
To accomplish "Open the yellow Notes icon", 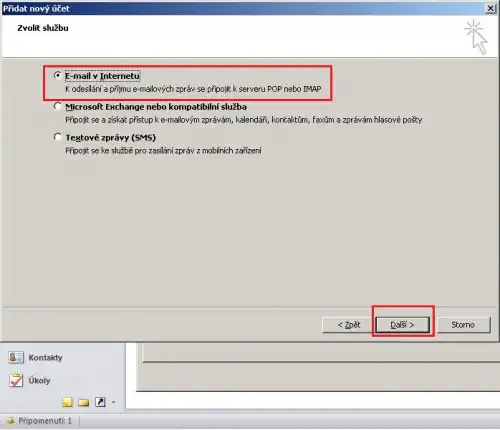I will 67,402.
